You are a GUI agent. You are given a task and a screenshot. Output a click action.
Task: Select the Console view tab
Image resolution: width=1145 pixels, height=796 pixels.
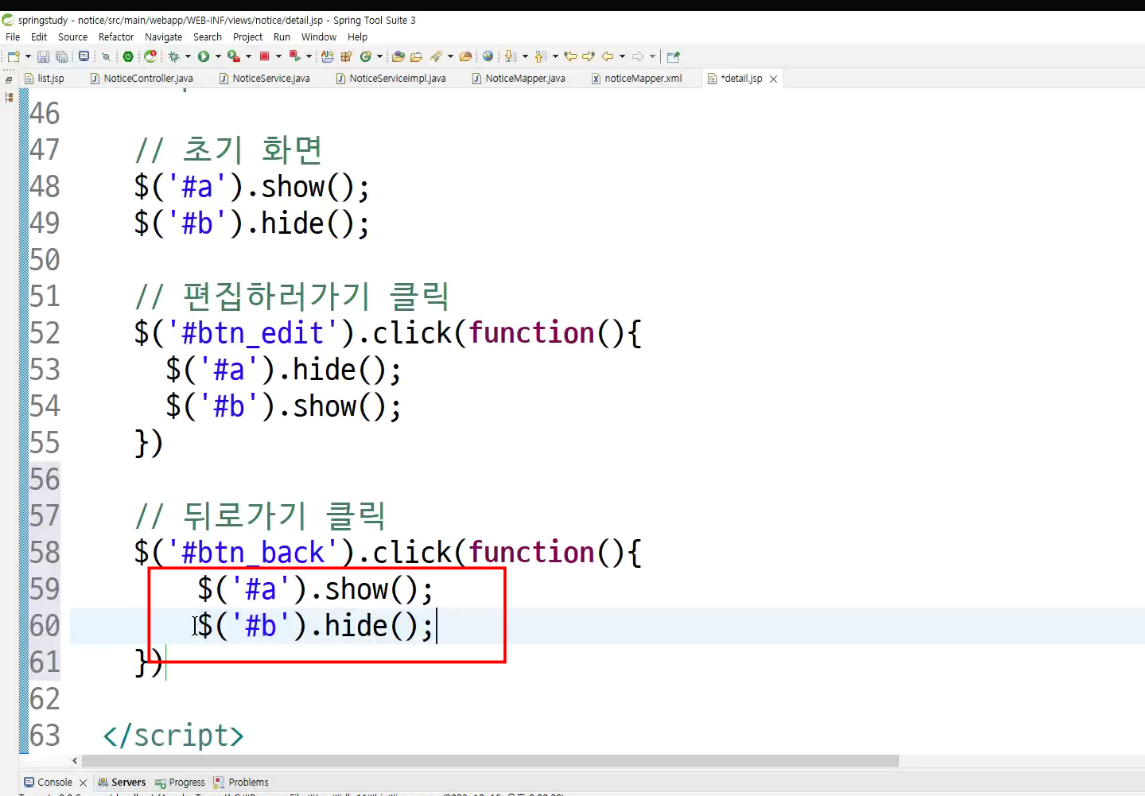pyautogui.click(x=48, y=782)
